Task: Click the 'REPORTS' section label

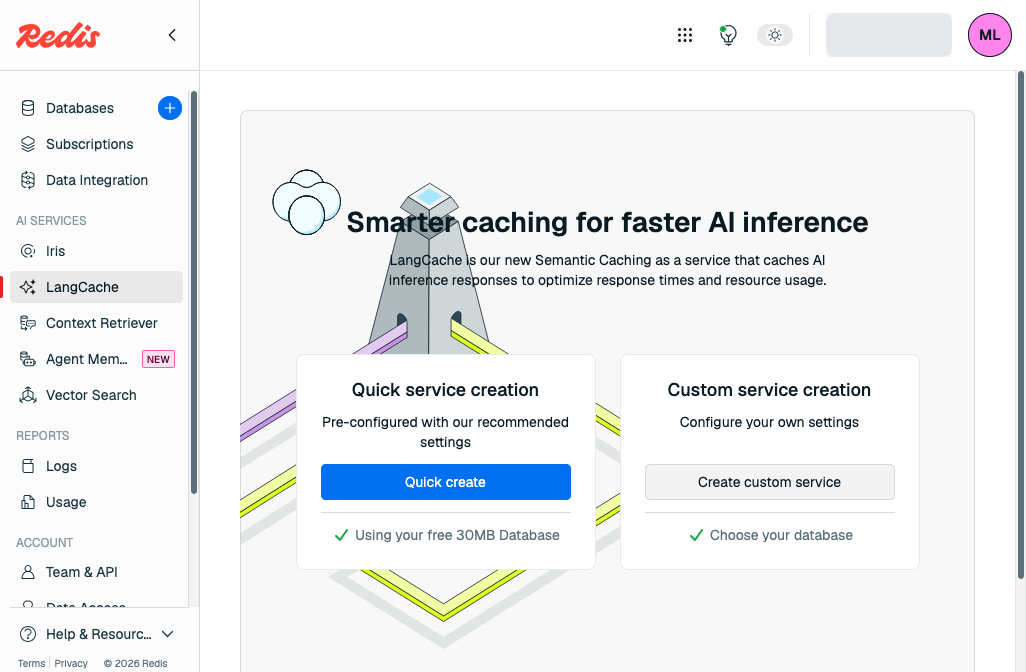Action: (43, 436)
